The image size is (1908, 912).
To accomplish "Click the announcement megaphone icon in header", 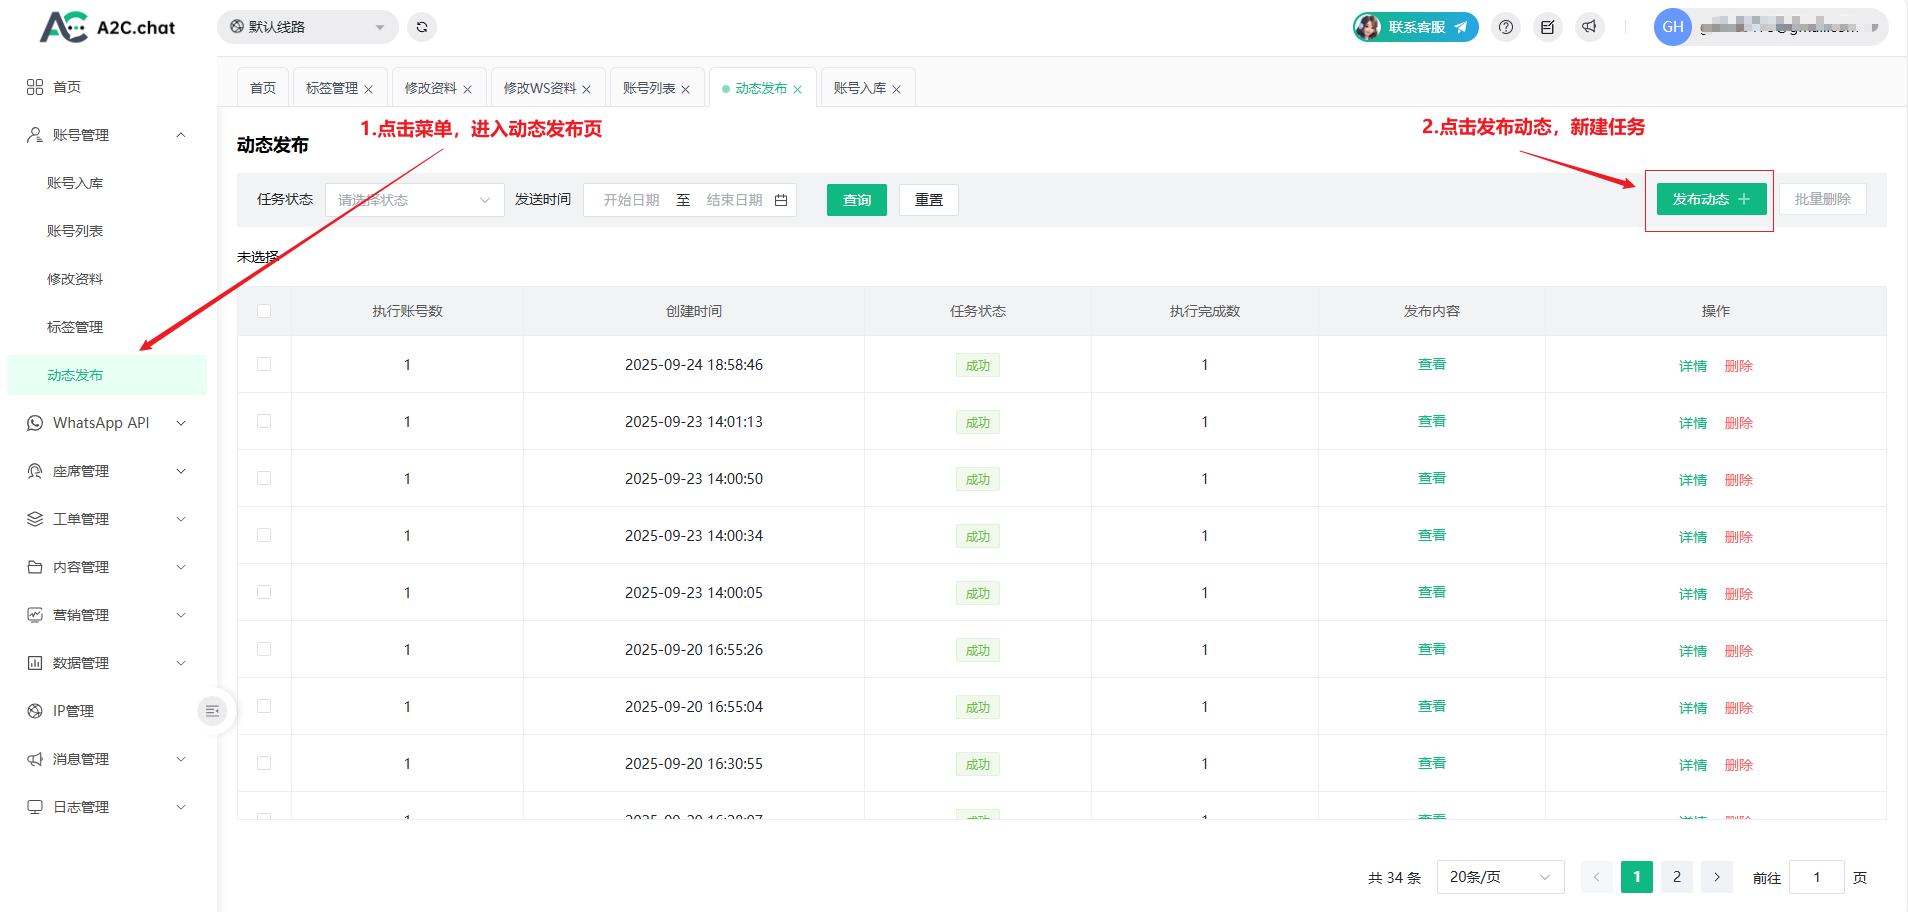I will coord(1589,27).
